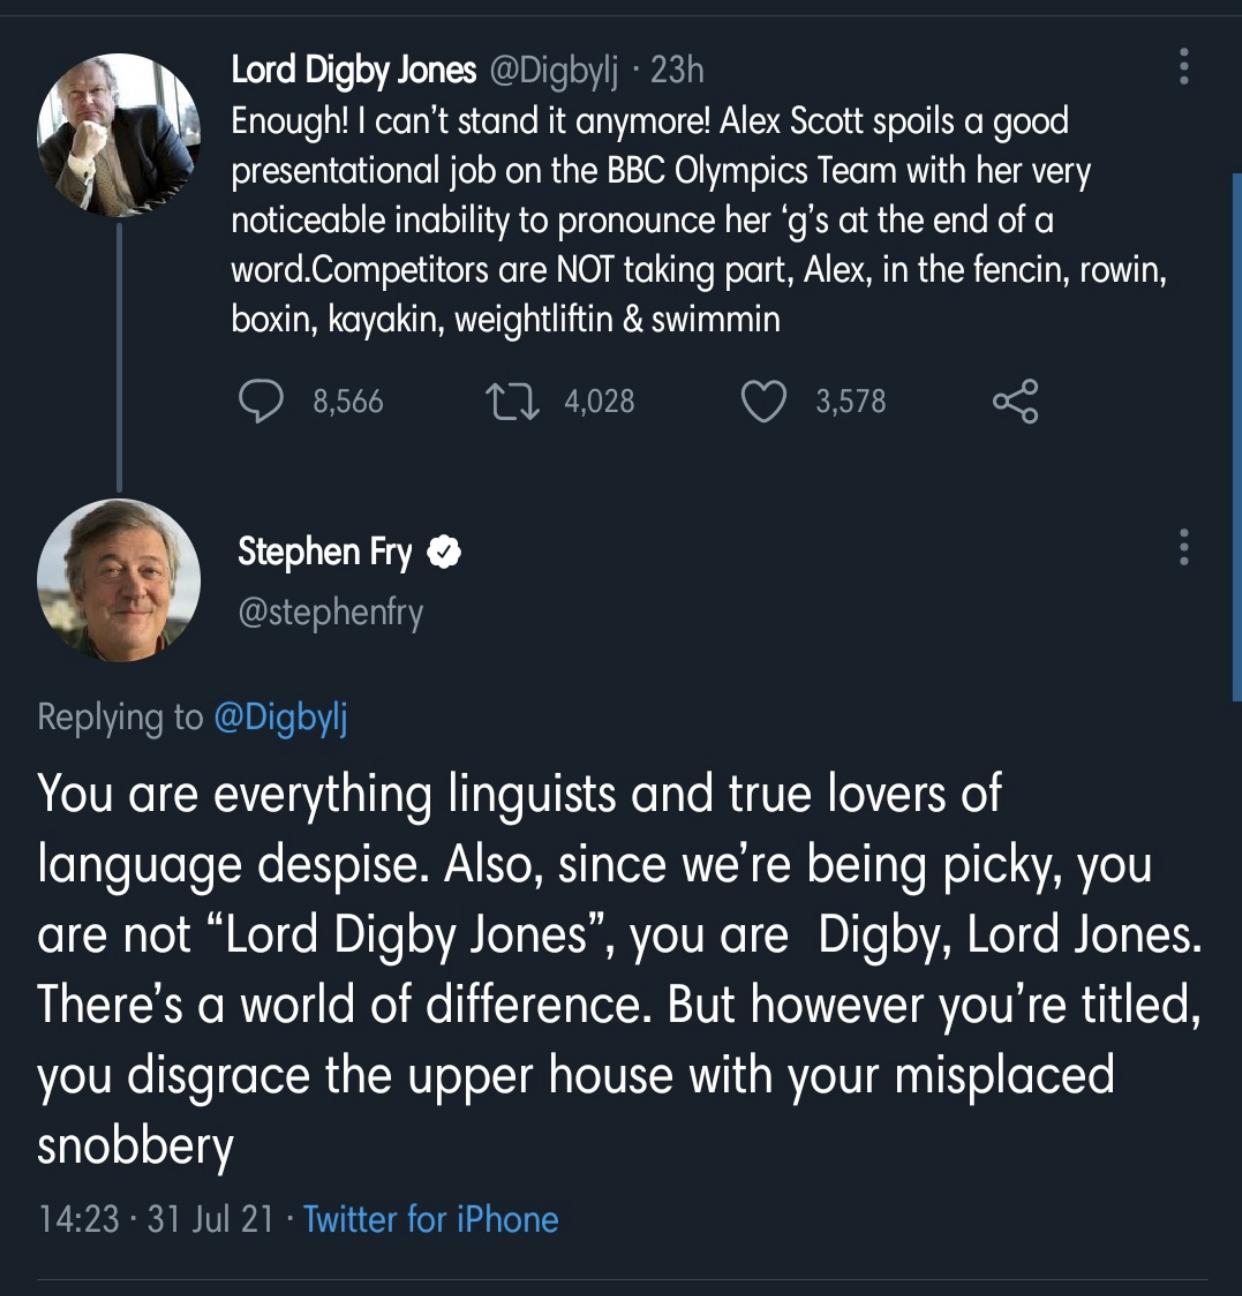The width and height of the screenshot is (1242, 1296).
Task: Like the tweet with the heart icon
Action: 763,402
